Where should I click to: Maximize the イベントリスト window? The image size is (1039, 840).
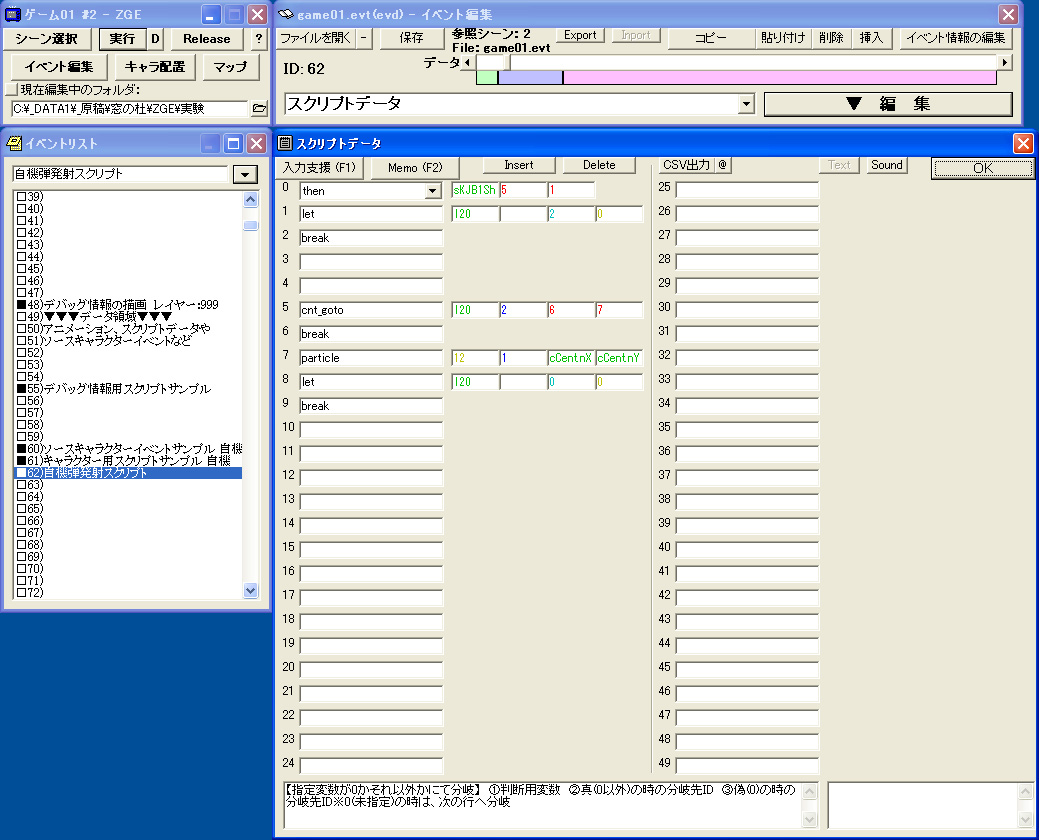coord(233,144)
